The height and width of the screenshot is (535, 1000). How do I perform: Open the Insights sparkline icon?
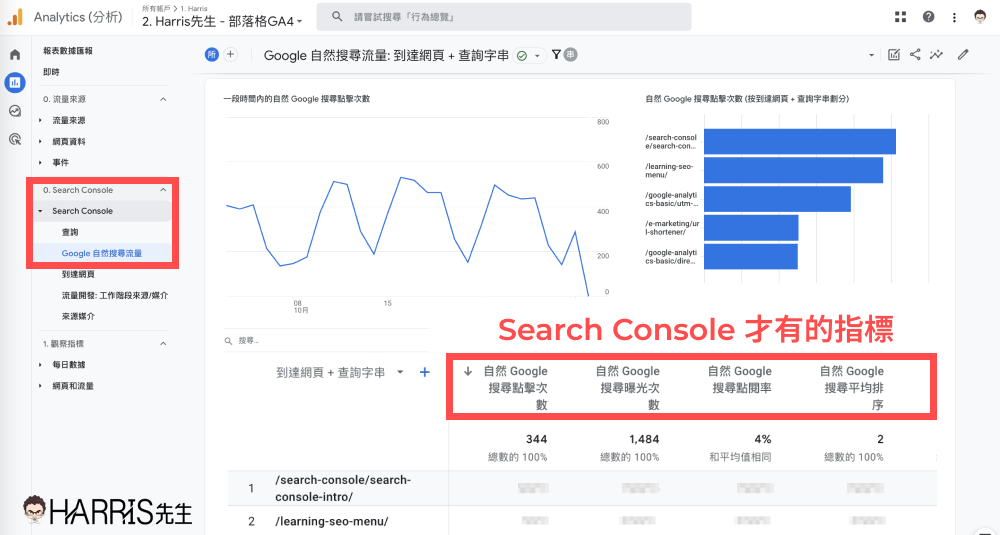click(x=936, y=55)
